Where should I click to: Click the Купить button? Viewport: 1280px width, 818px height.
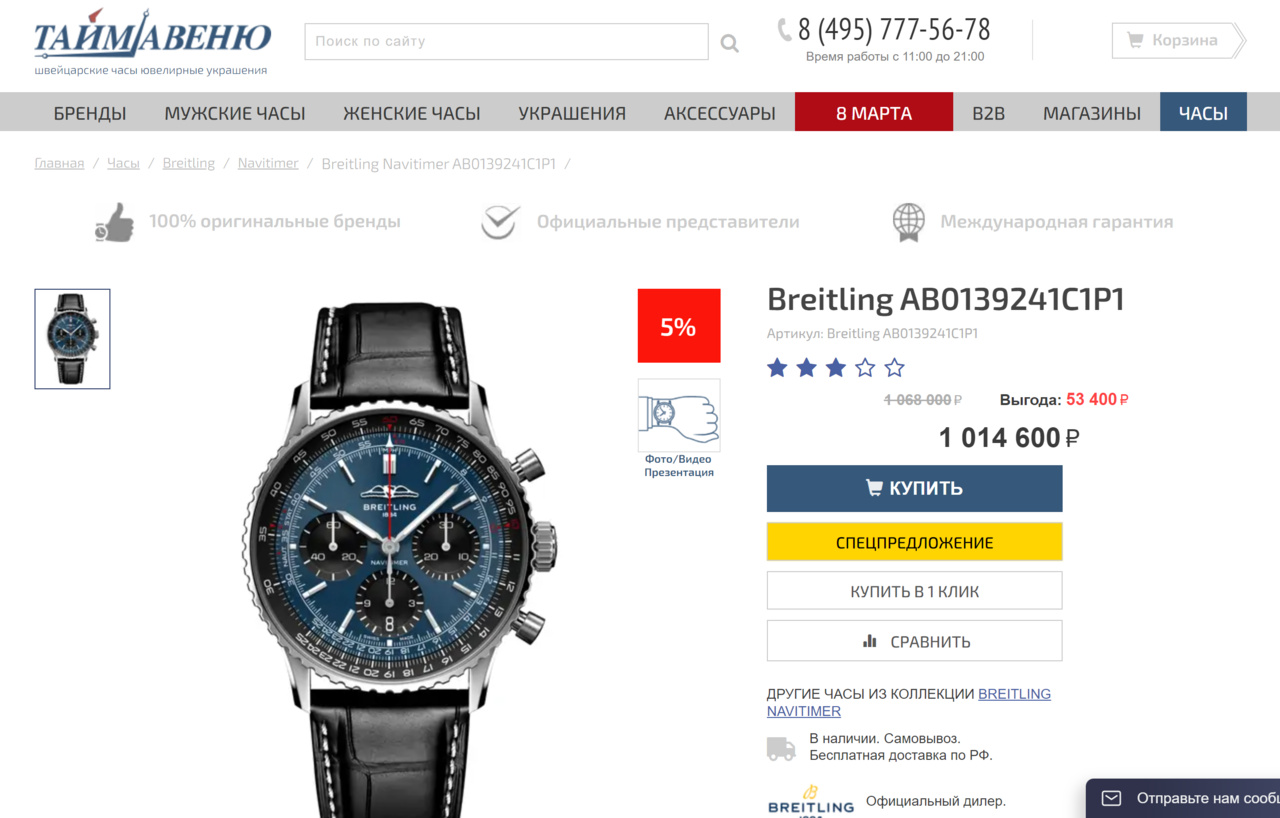coord(914,488)
